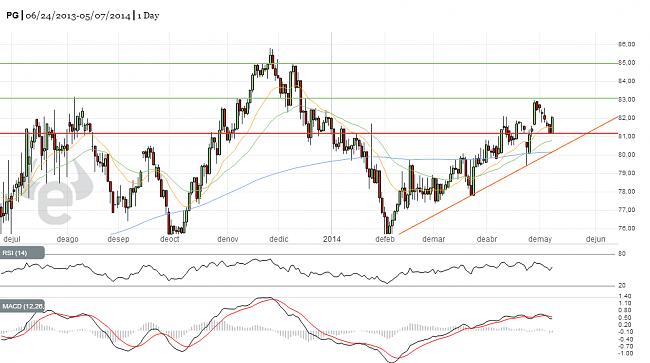Click the 'defeb' x-axis month label
The width and height of the screenshot is (650, 363).
click(385, 239)
